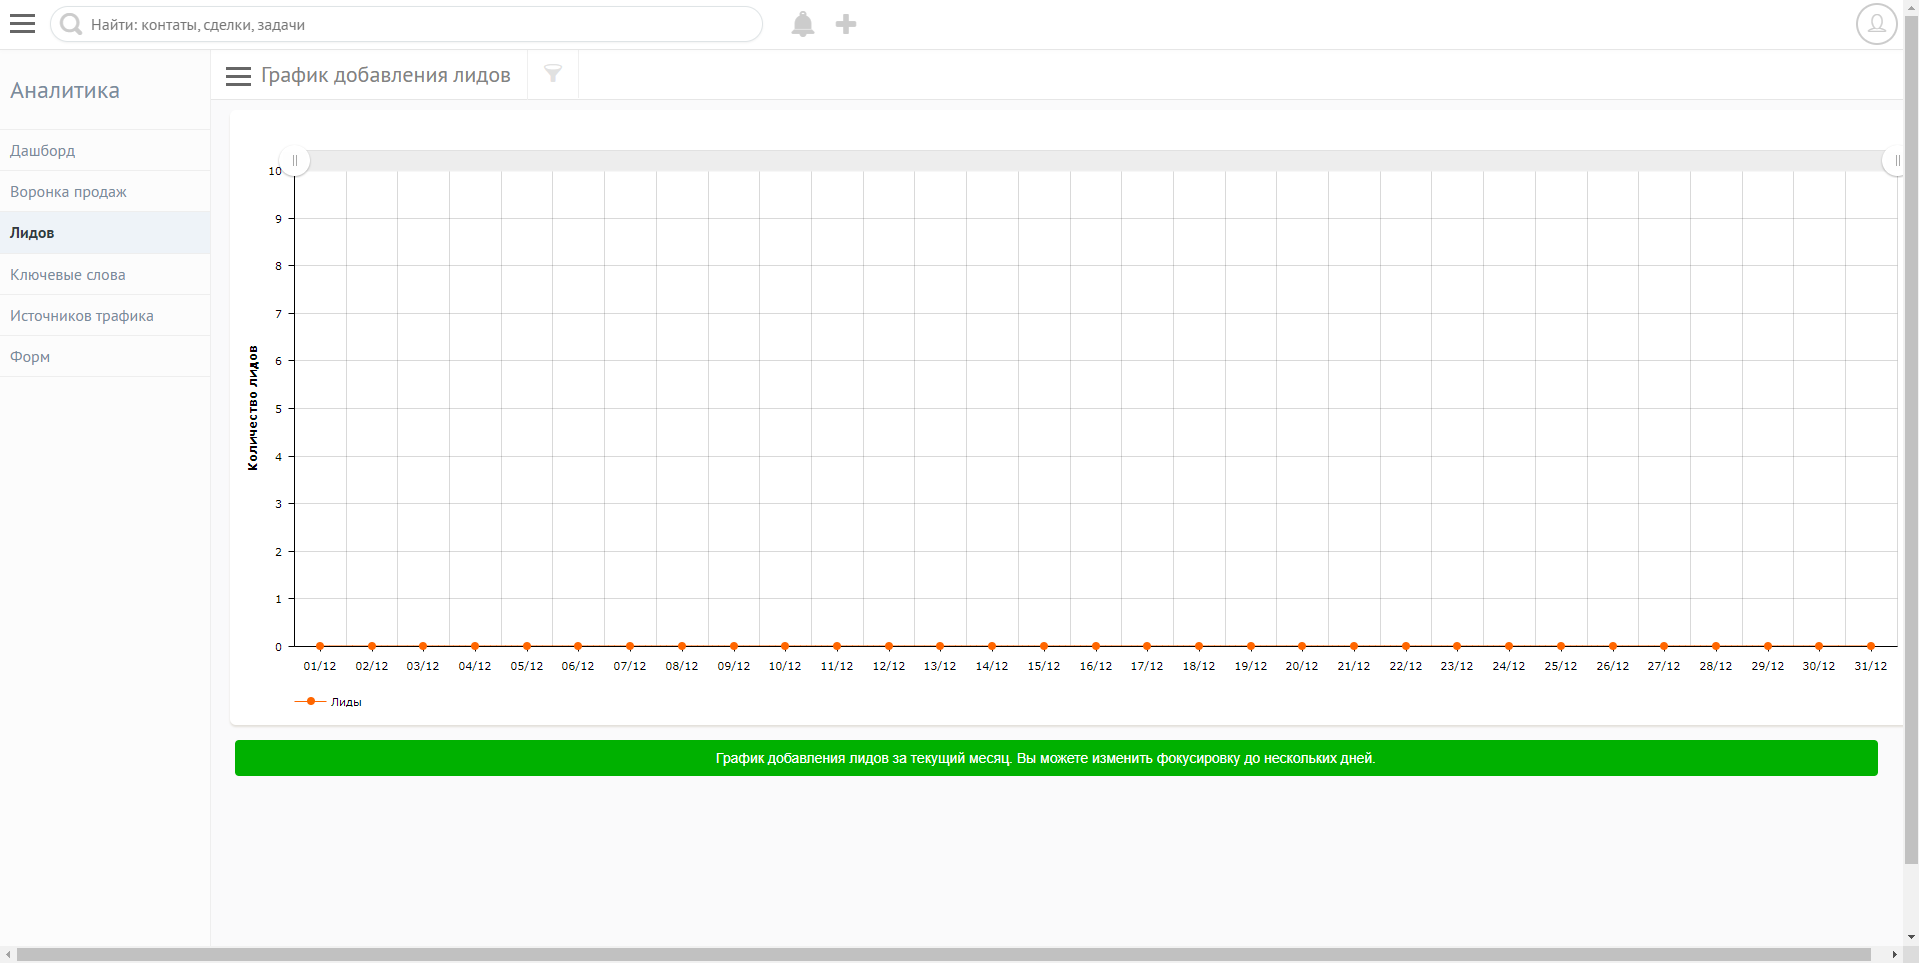
Task: Click the Аналитика heading
Action: 65,90
